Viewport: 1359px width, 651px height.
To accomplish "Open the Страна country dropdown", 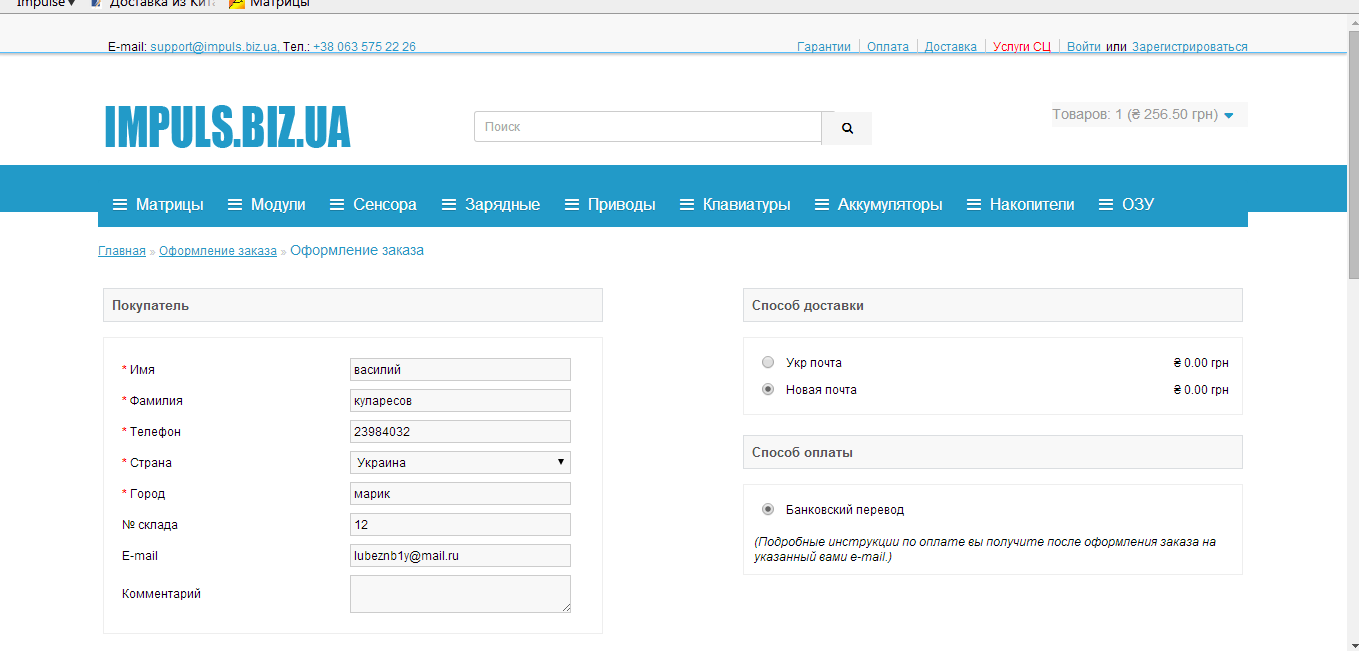I will (x=460, y=462).
